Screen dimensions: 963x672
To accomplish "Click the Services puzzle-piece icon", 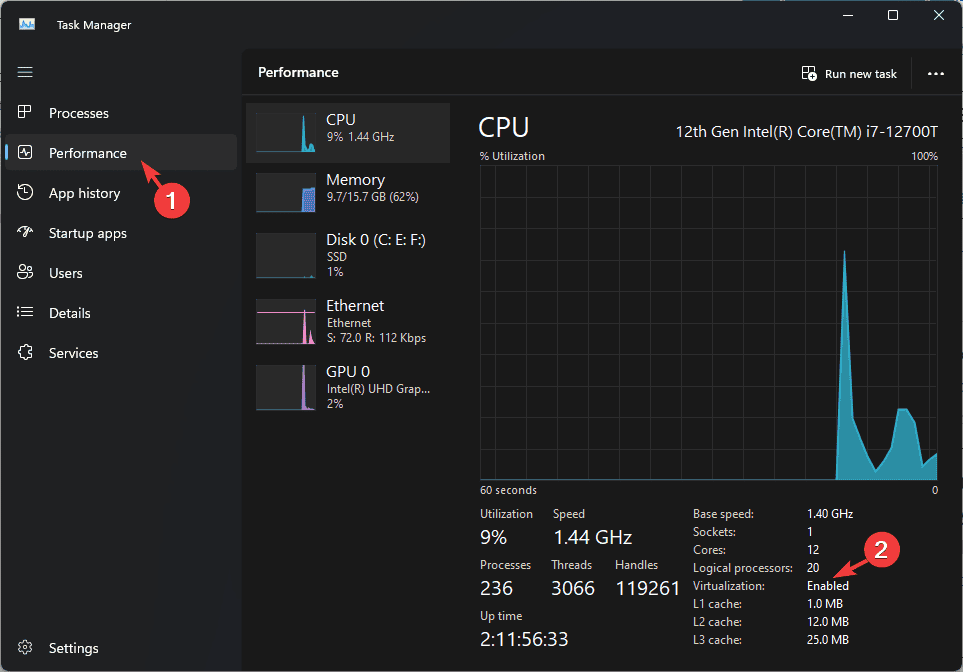I will tap(27, 353).
